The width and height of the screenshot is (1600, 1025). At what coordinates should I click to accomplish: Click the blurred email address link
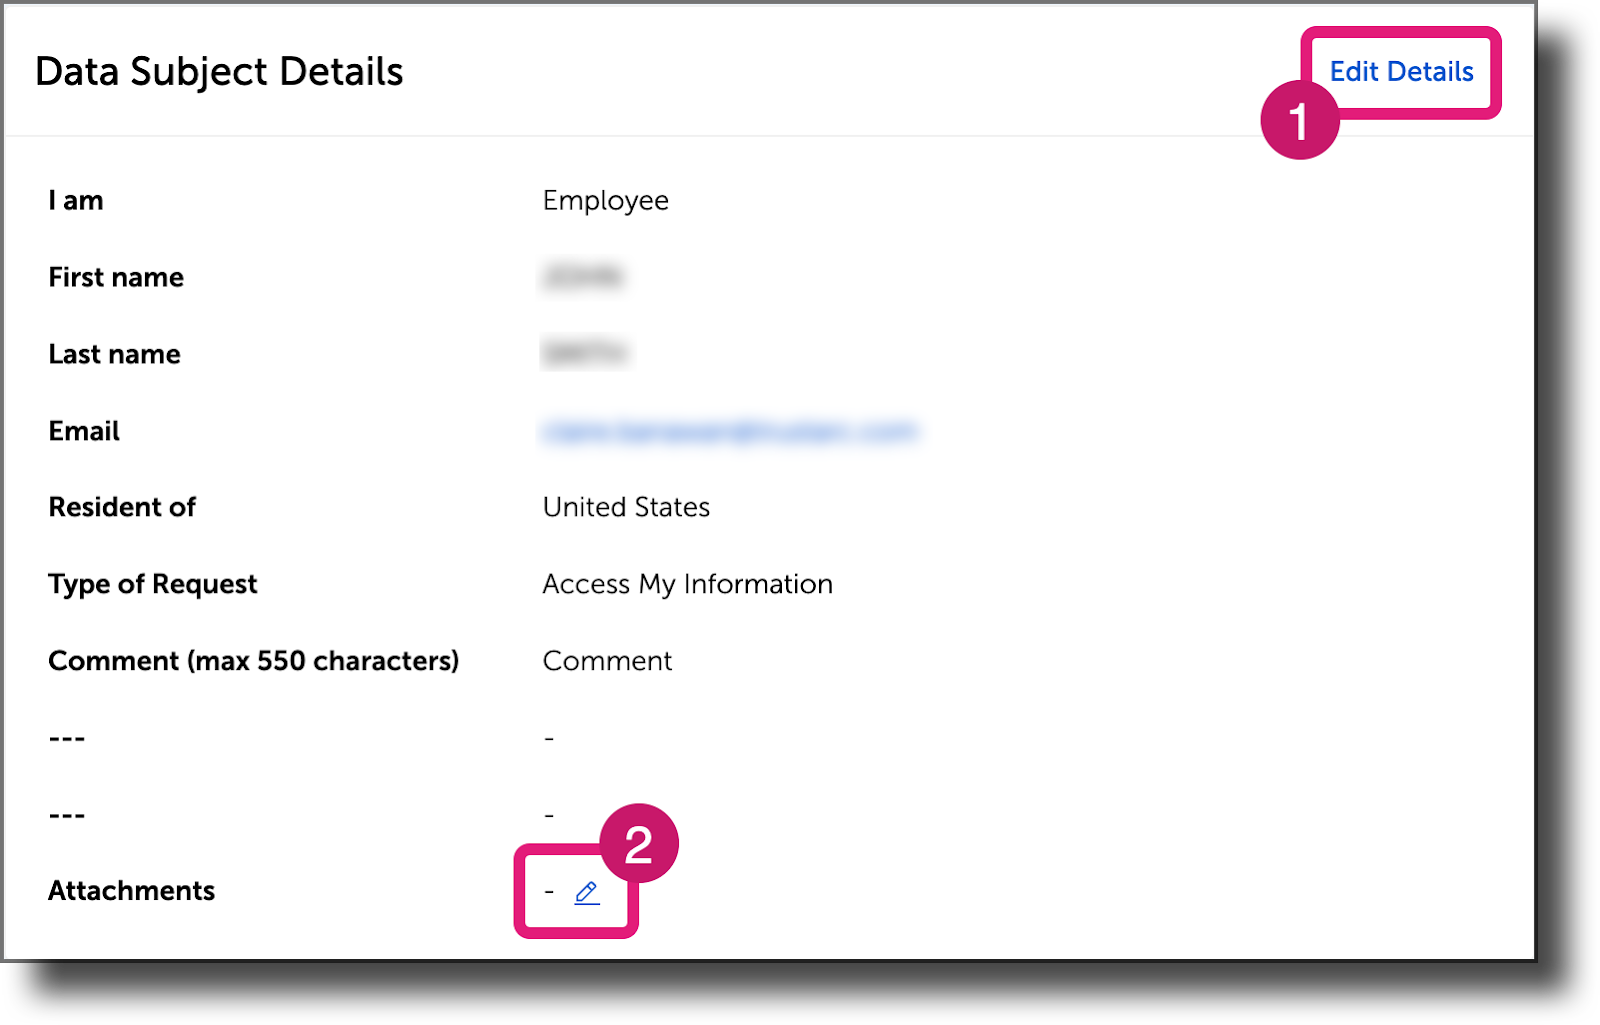(x=730, y=431)
